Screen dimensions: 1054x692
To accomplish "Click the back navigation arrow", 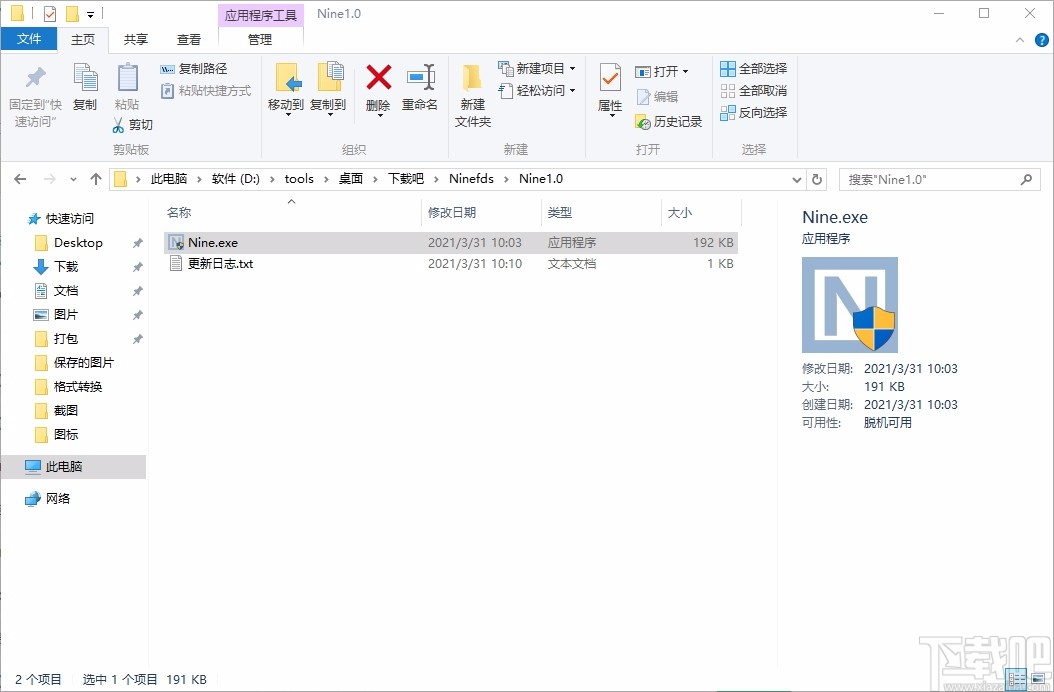I will (x=19, y=178).
